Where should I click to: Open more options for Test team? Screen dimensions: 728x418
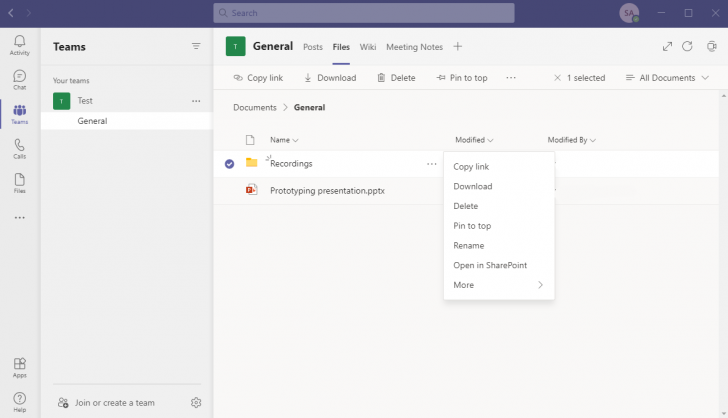pyautogui.click(x=196, y=101)
